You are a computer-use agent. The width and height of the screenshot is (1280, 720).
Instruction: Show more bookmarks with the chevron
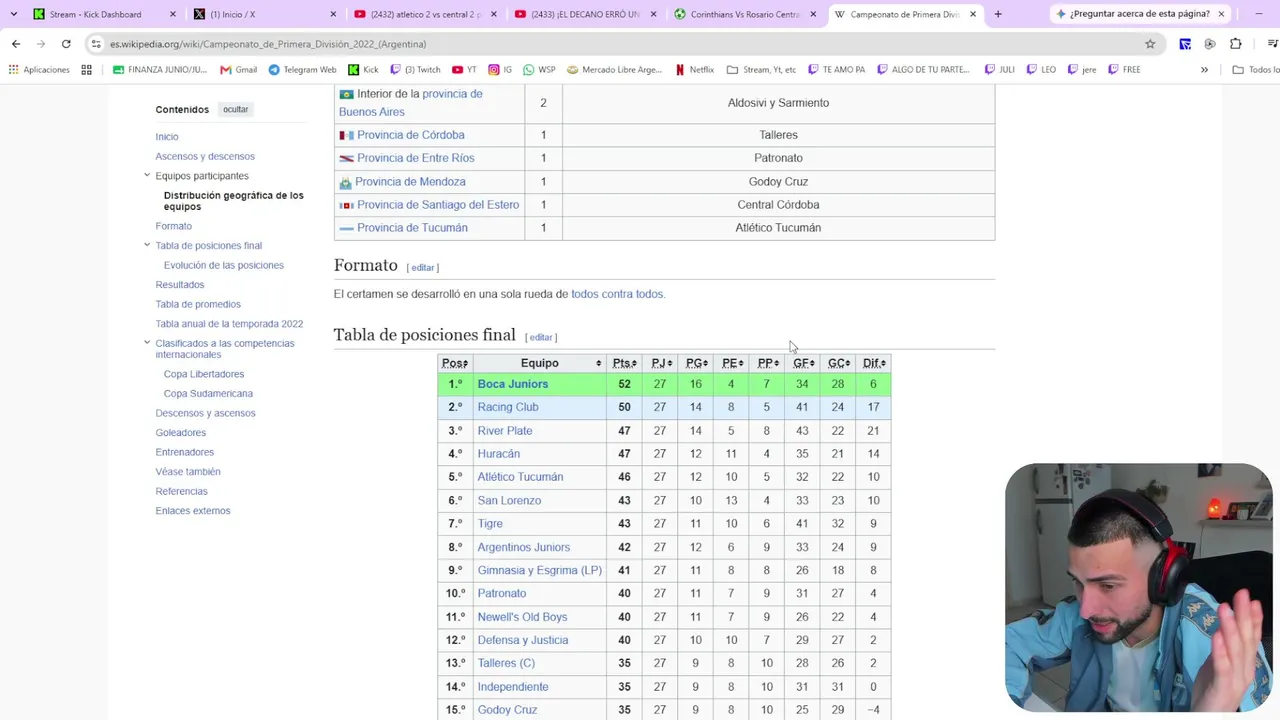coord(1204,70)
